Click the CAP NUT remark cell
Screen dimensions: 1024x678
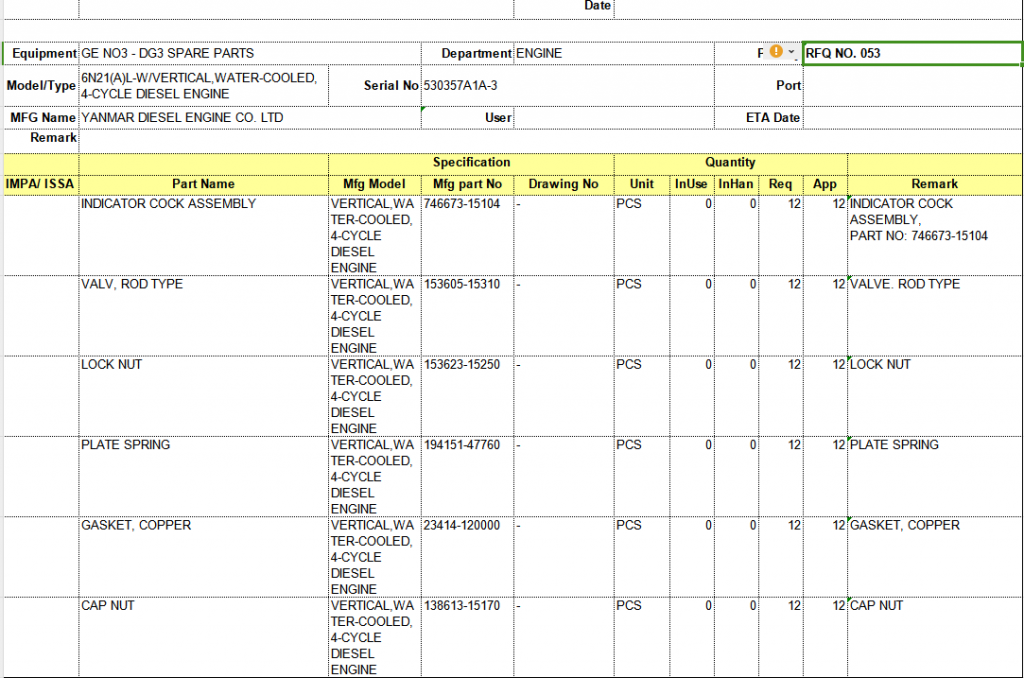pyautogui.click(x=933, y=606)
